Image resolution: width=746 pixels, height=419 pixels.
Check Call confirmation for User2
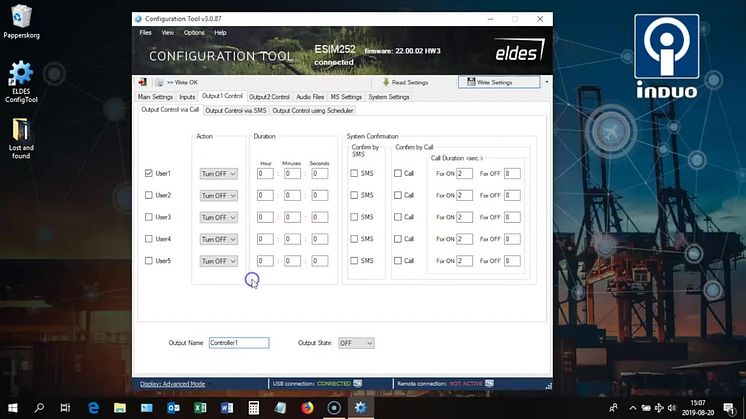click(x=398, y=195)
